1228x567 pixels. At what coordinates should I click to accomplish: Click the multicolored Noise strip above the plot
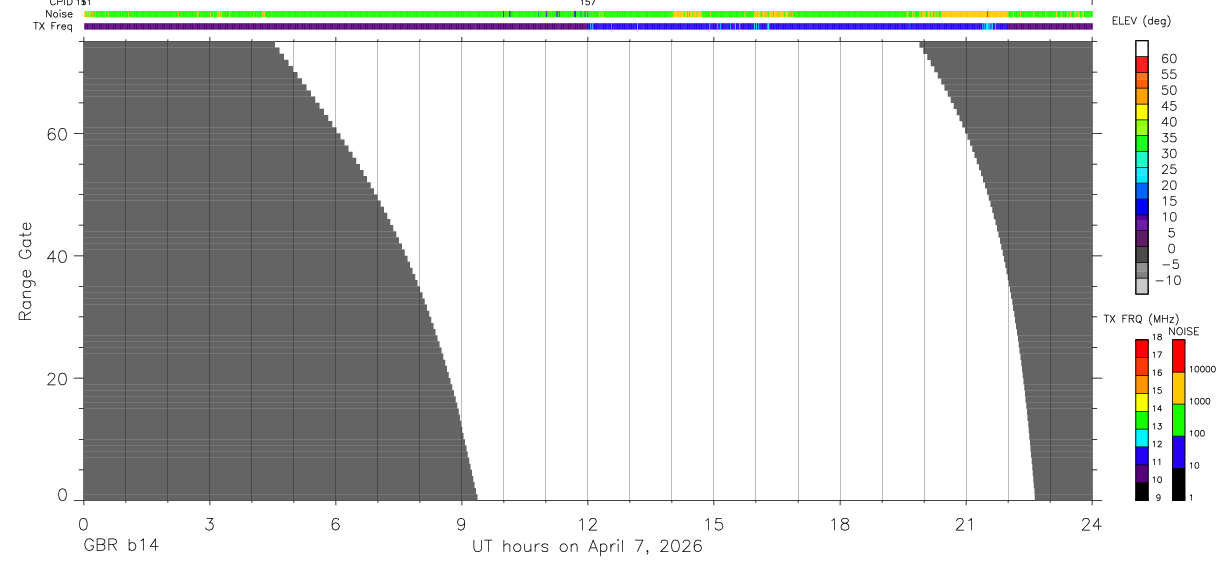tap(588, 14)
